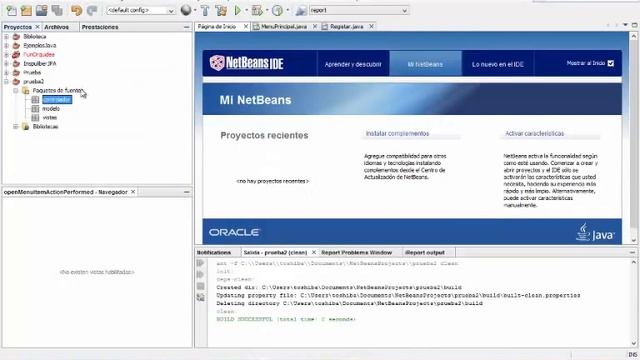Screen dimensions: 640x360
Task: Switch to the Prestaciones tab
Action: click(100, 27)
